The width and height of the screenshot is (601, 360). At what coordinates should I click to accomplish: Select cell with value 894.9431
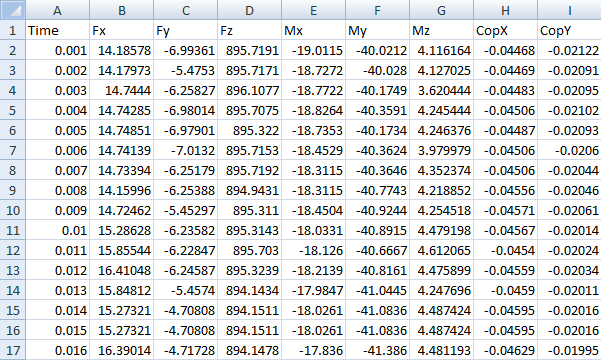pyautogui.click(x=250, y=190)
